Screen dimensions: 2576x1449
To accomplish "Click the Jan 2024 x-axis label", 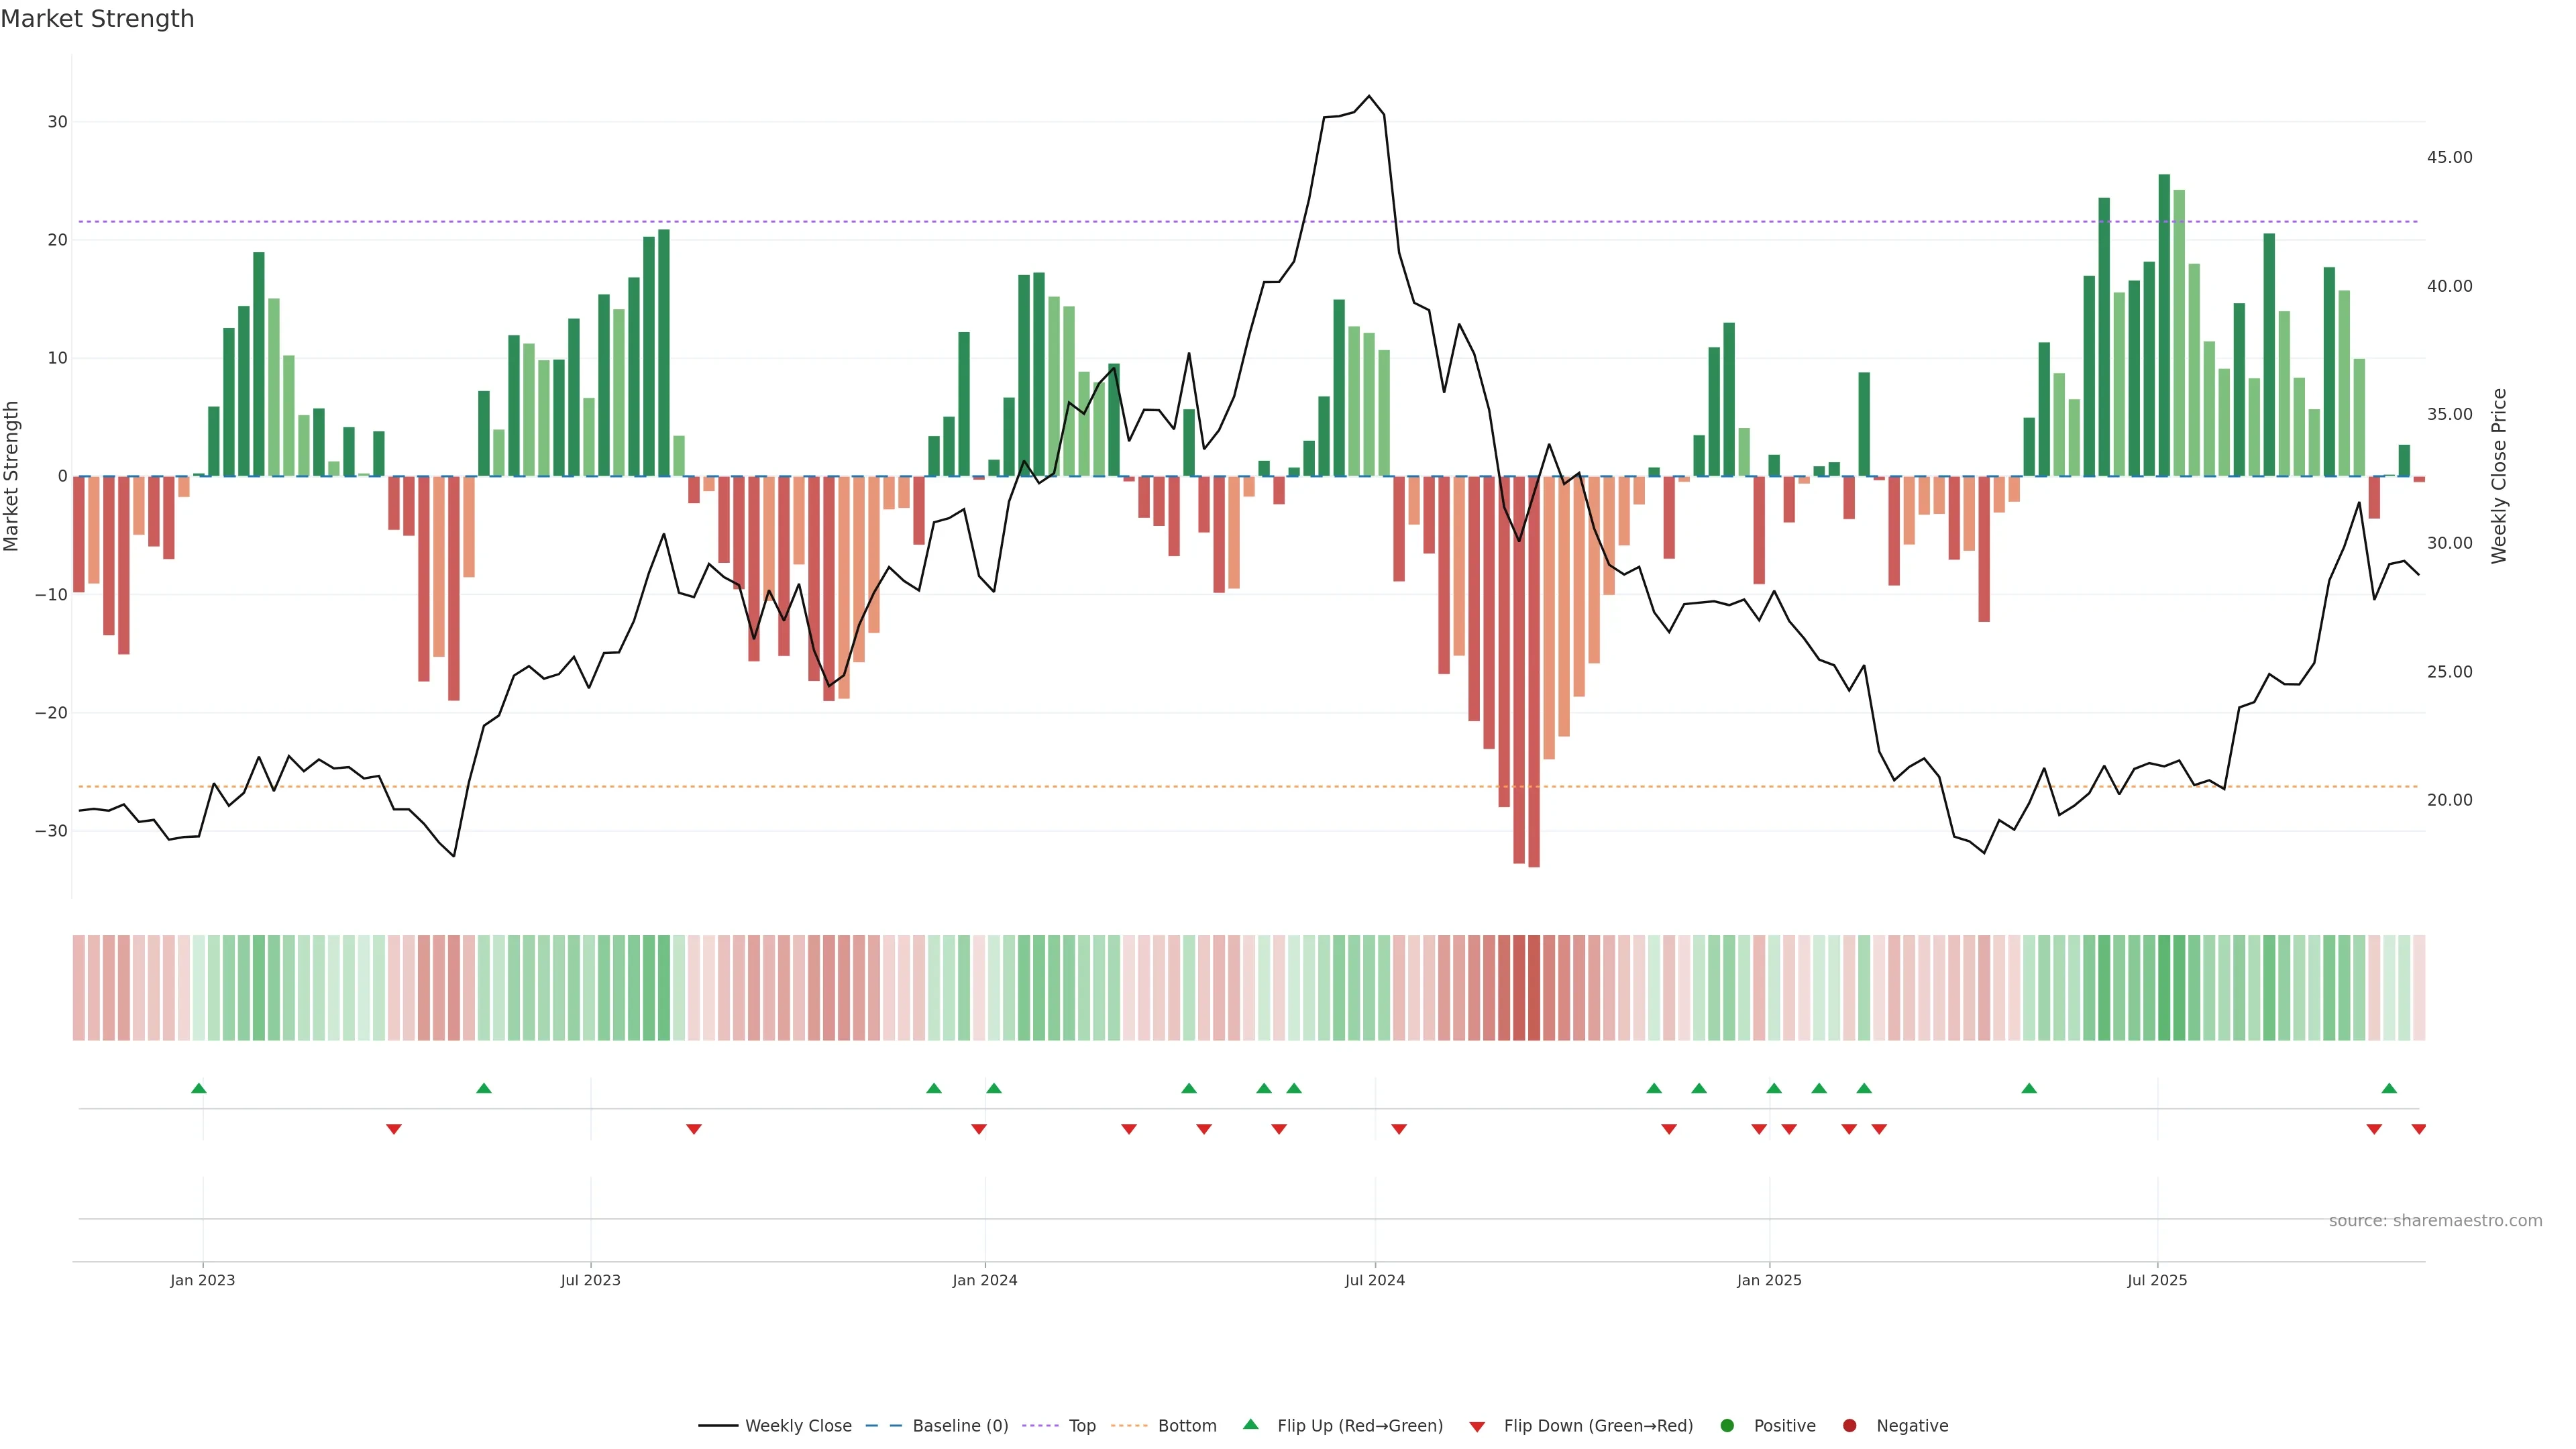I will point(984,1280).
